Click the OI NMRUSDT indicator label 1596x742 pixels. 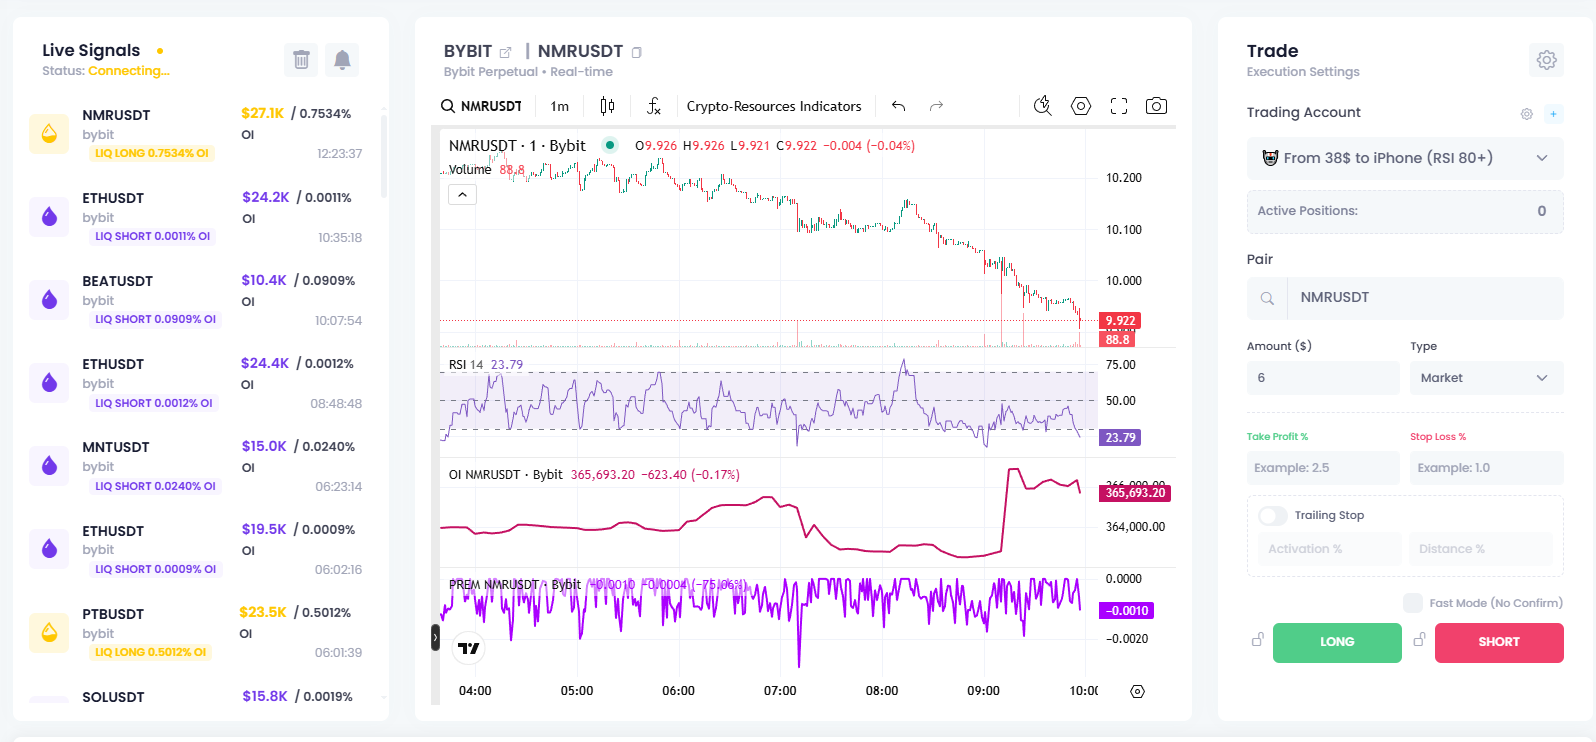506,475
